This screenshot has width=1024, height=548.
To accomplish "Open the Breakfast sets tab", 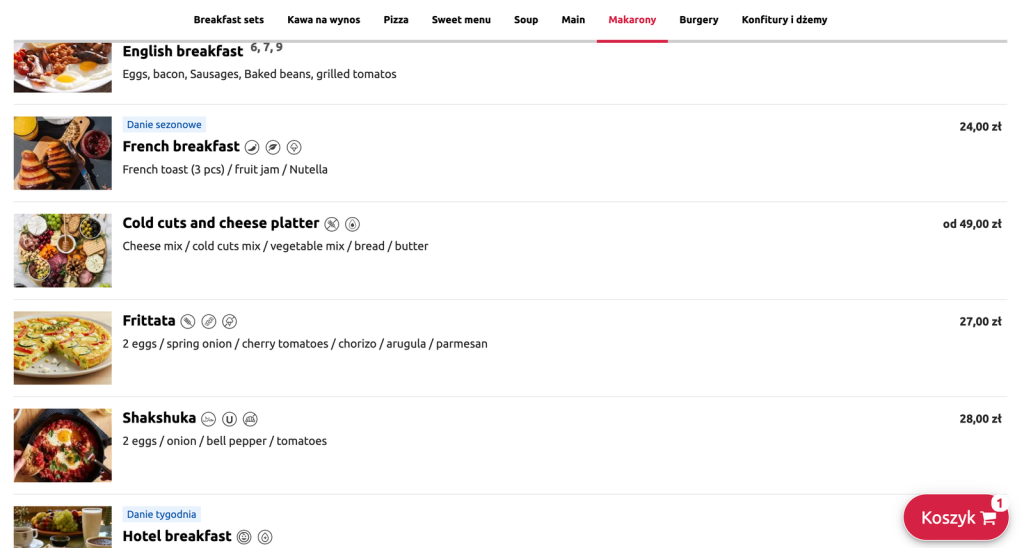I will [229, 20].
